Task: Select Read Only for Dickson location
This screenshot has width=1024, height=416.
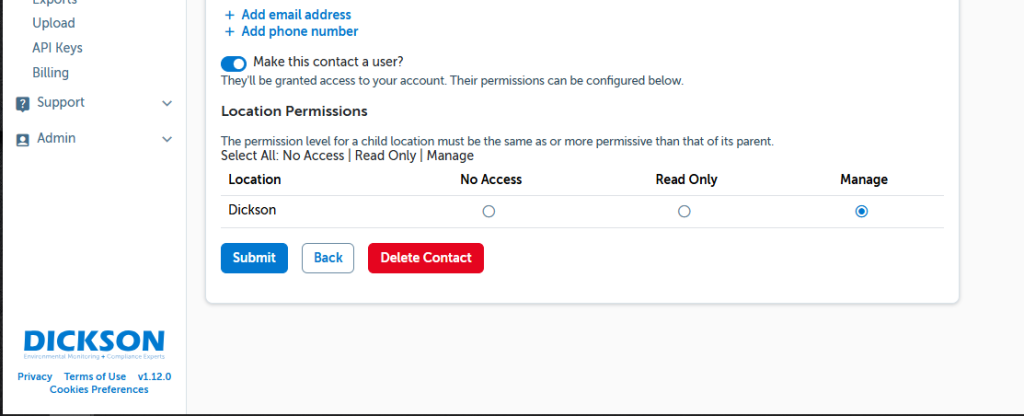Action: 684,211
